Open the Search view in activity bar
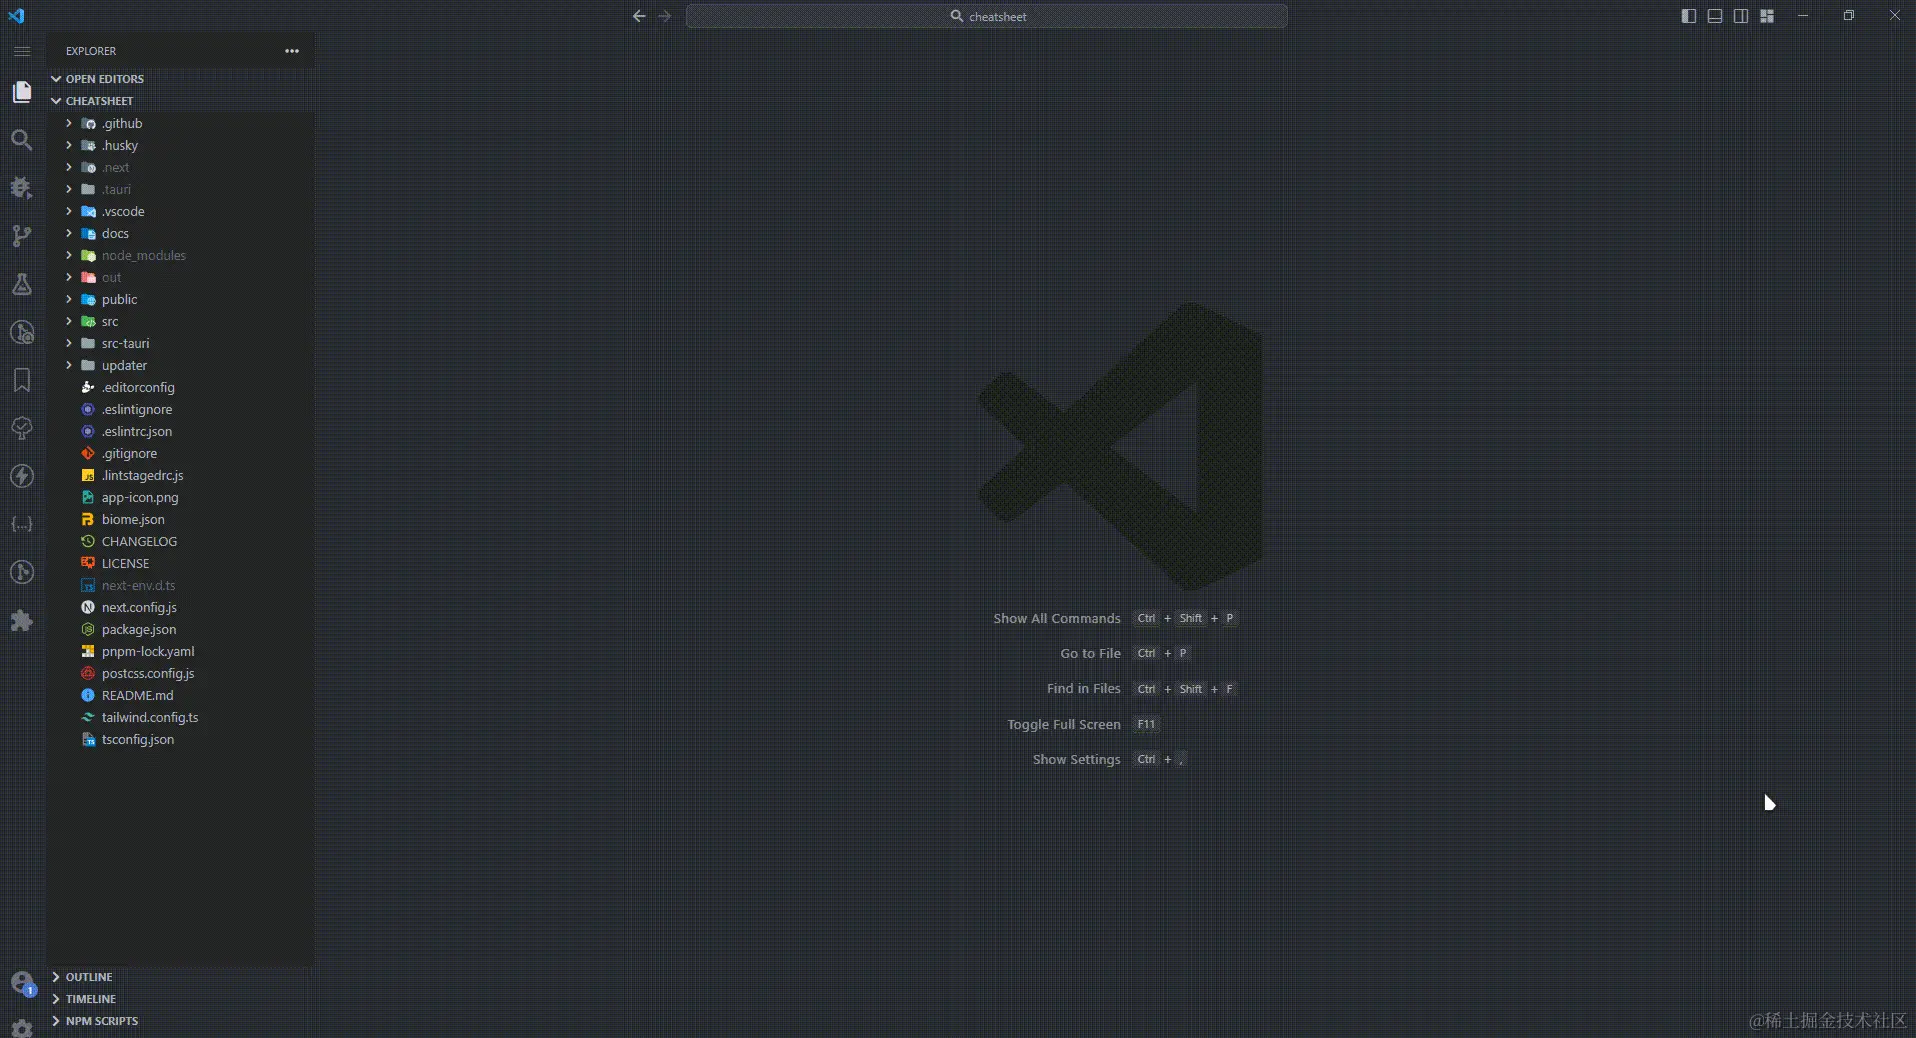The height and width of the screenshot is (1038, 1916). [x=22, y=140]
